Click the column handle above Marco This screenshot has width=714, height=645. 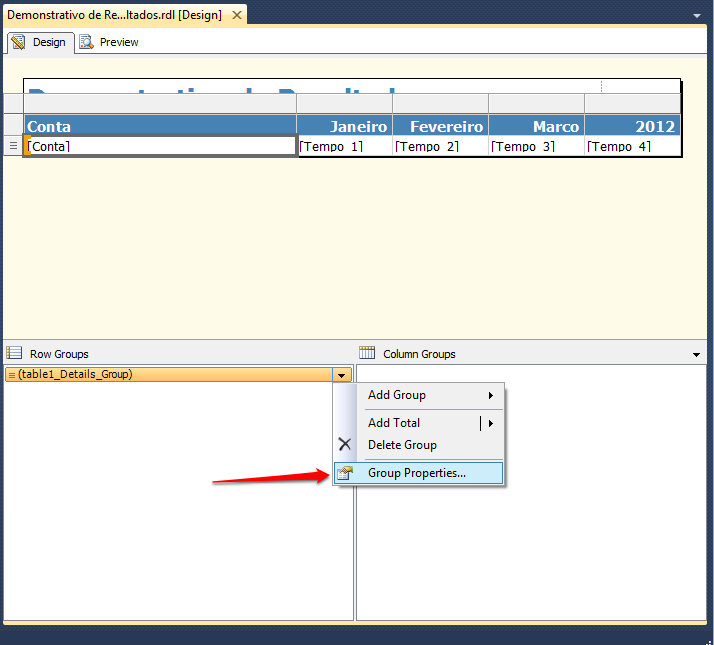(x=536, y=103)
